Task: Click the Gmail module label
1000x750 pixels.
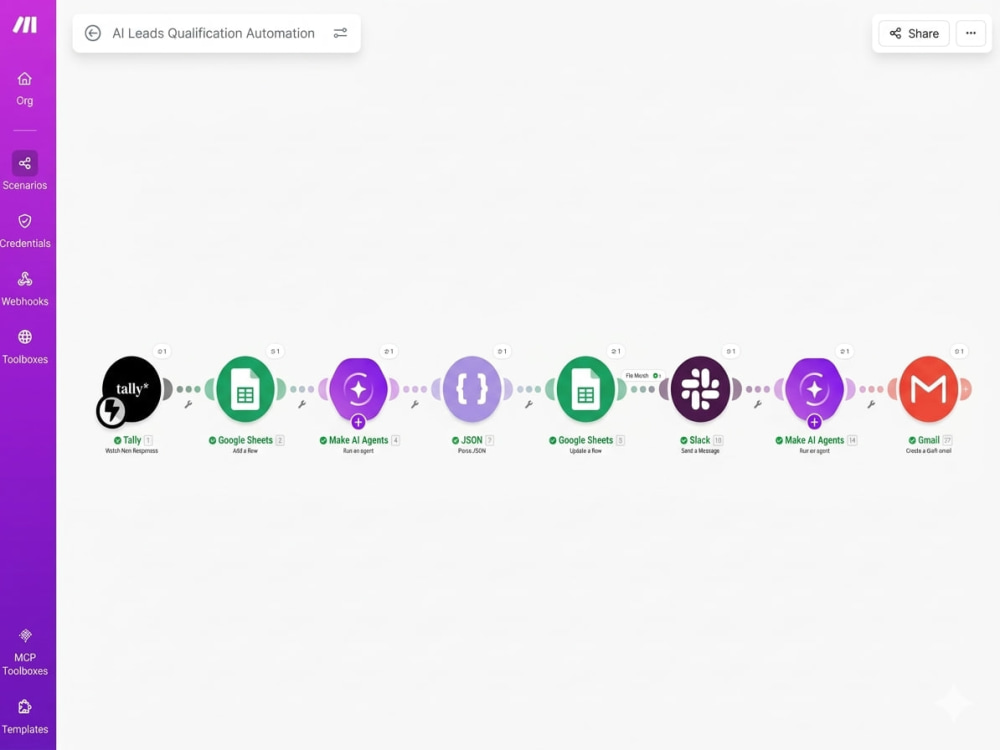Action: (x=929, y=440)
